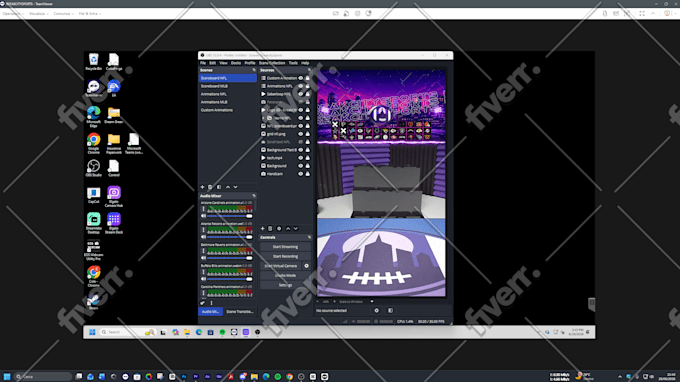The height and width of the screenshot is (382, 680).
Task: Open Elgato Stream Deck desktop icon
Action: [x=114, y=223]
